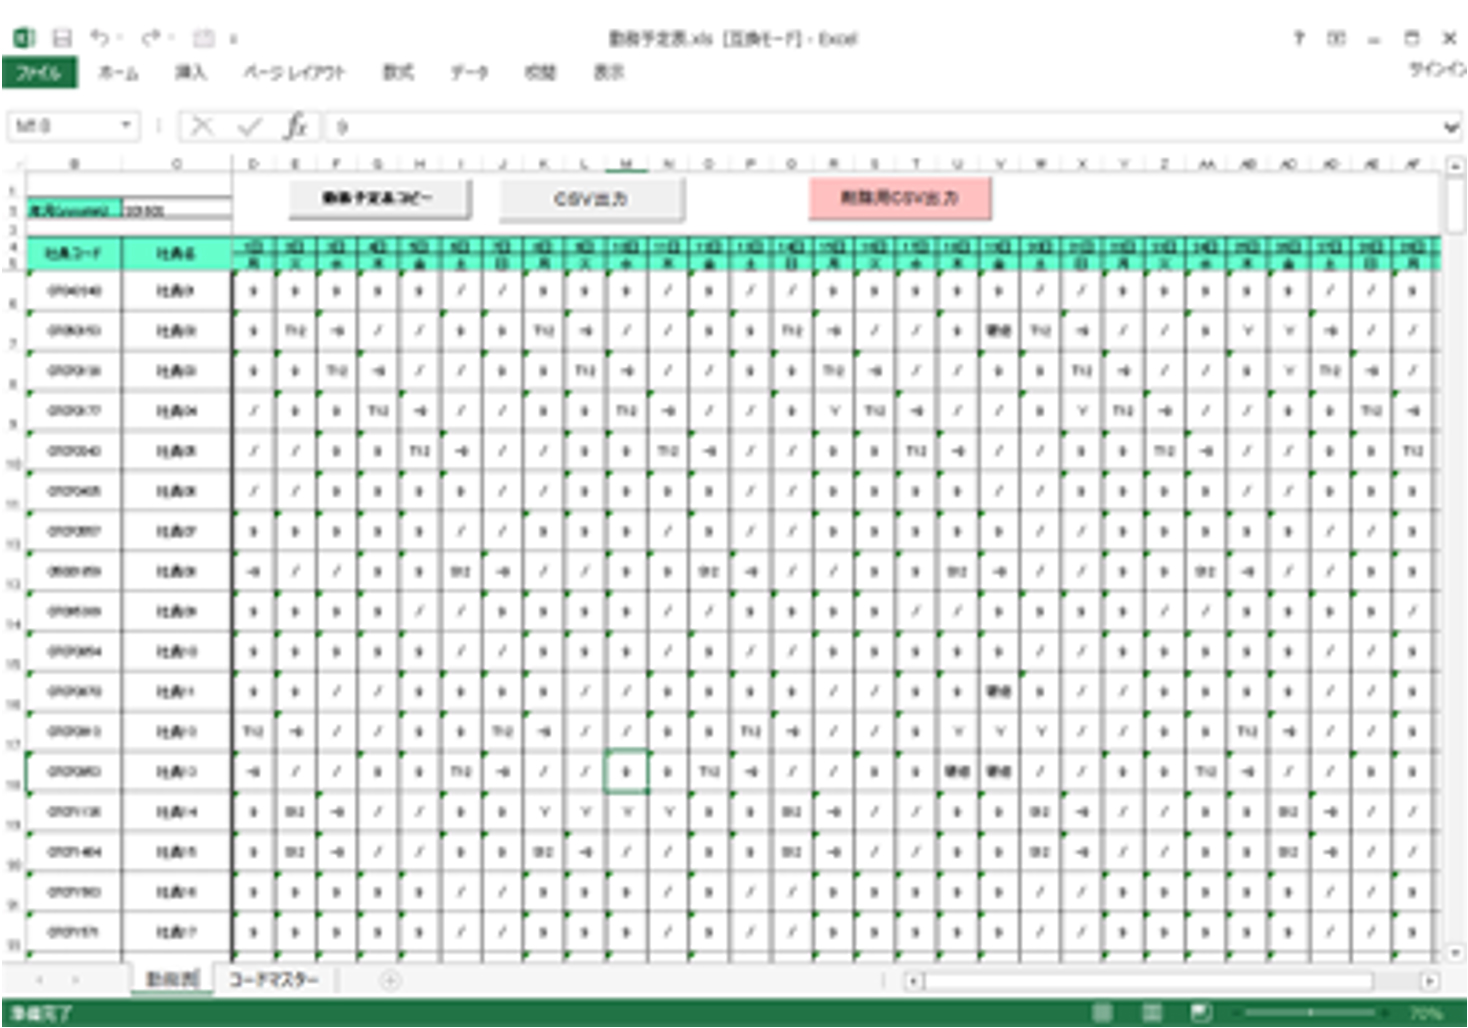Click the horizontal scrollbar left arrow
This screenshot has height=1028, width=1468.
912,981
